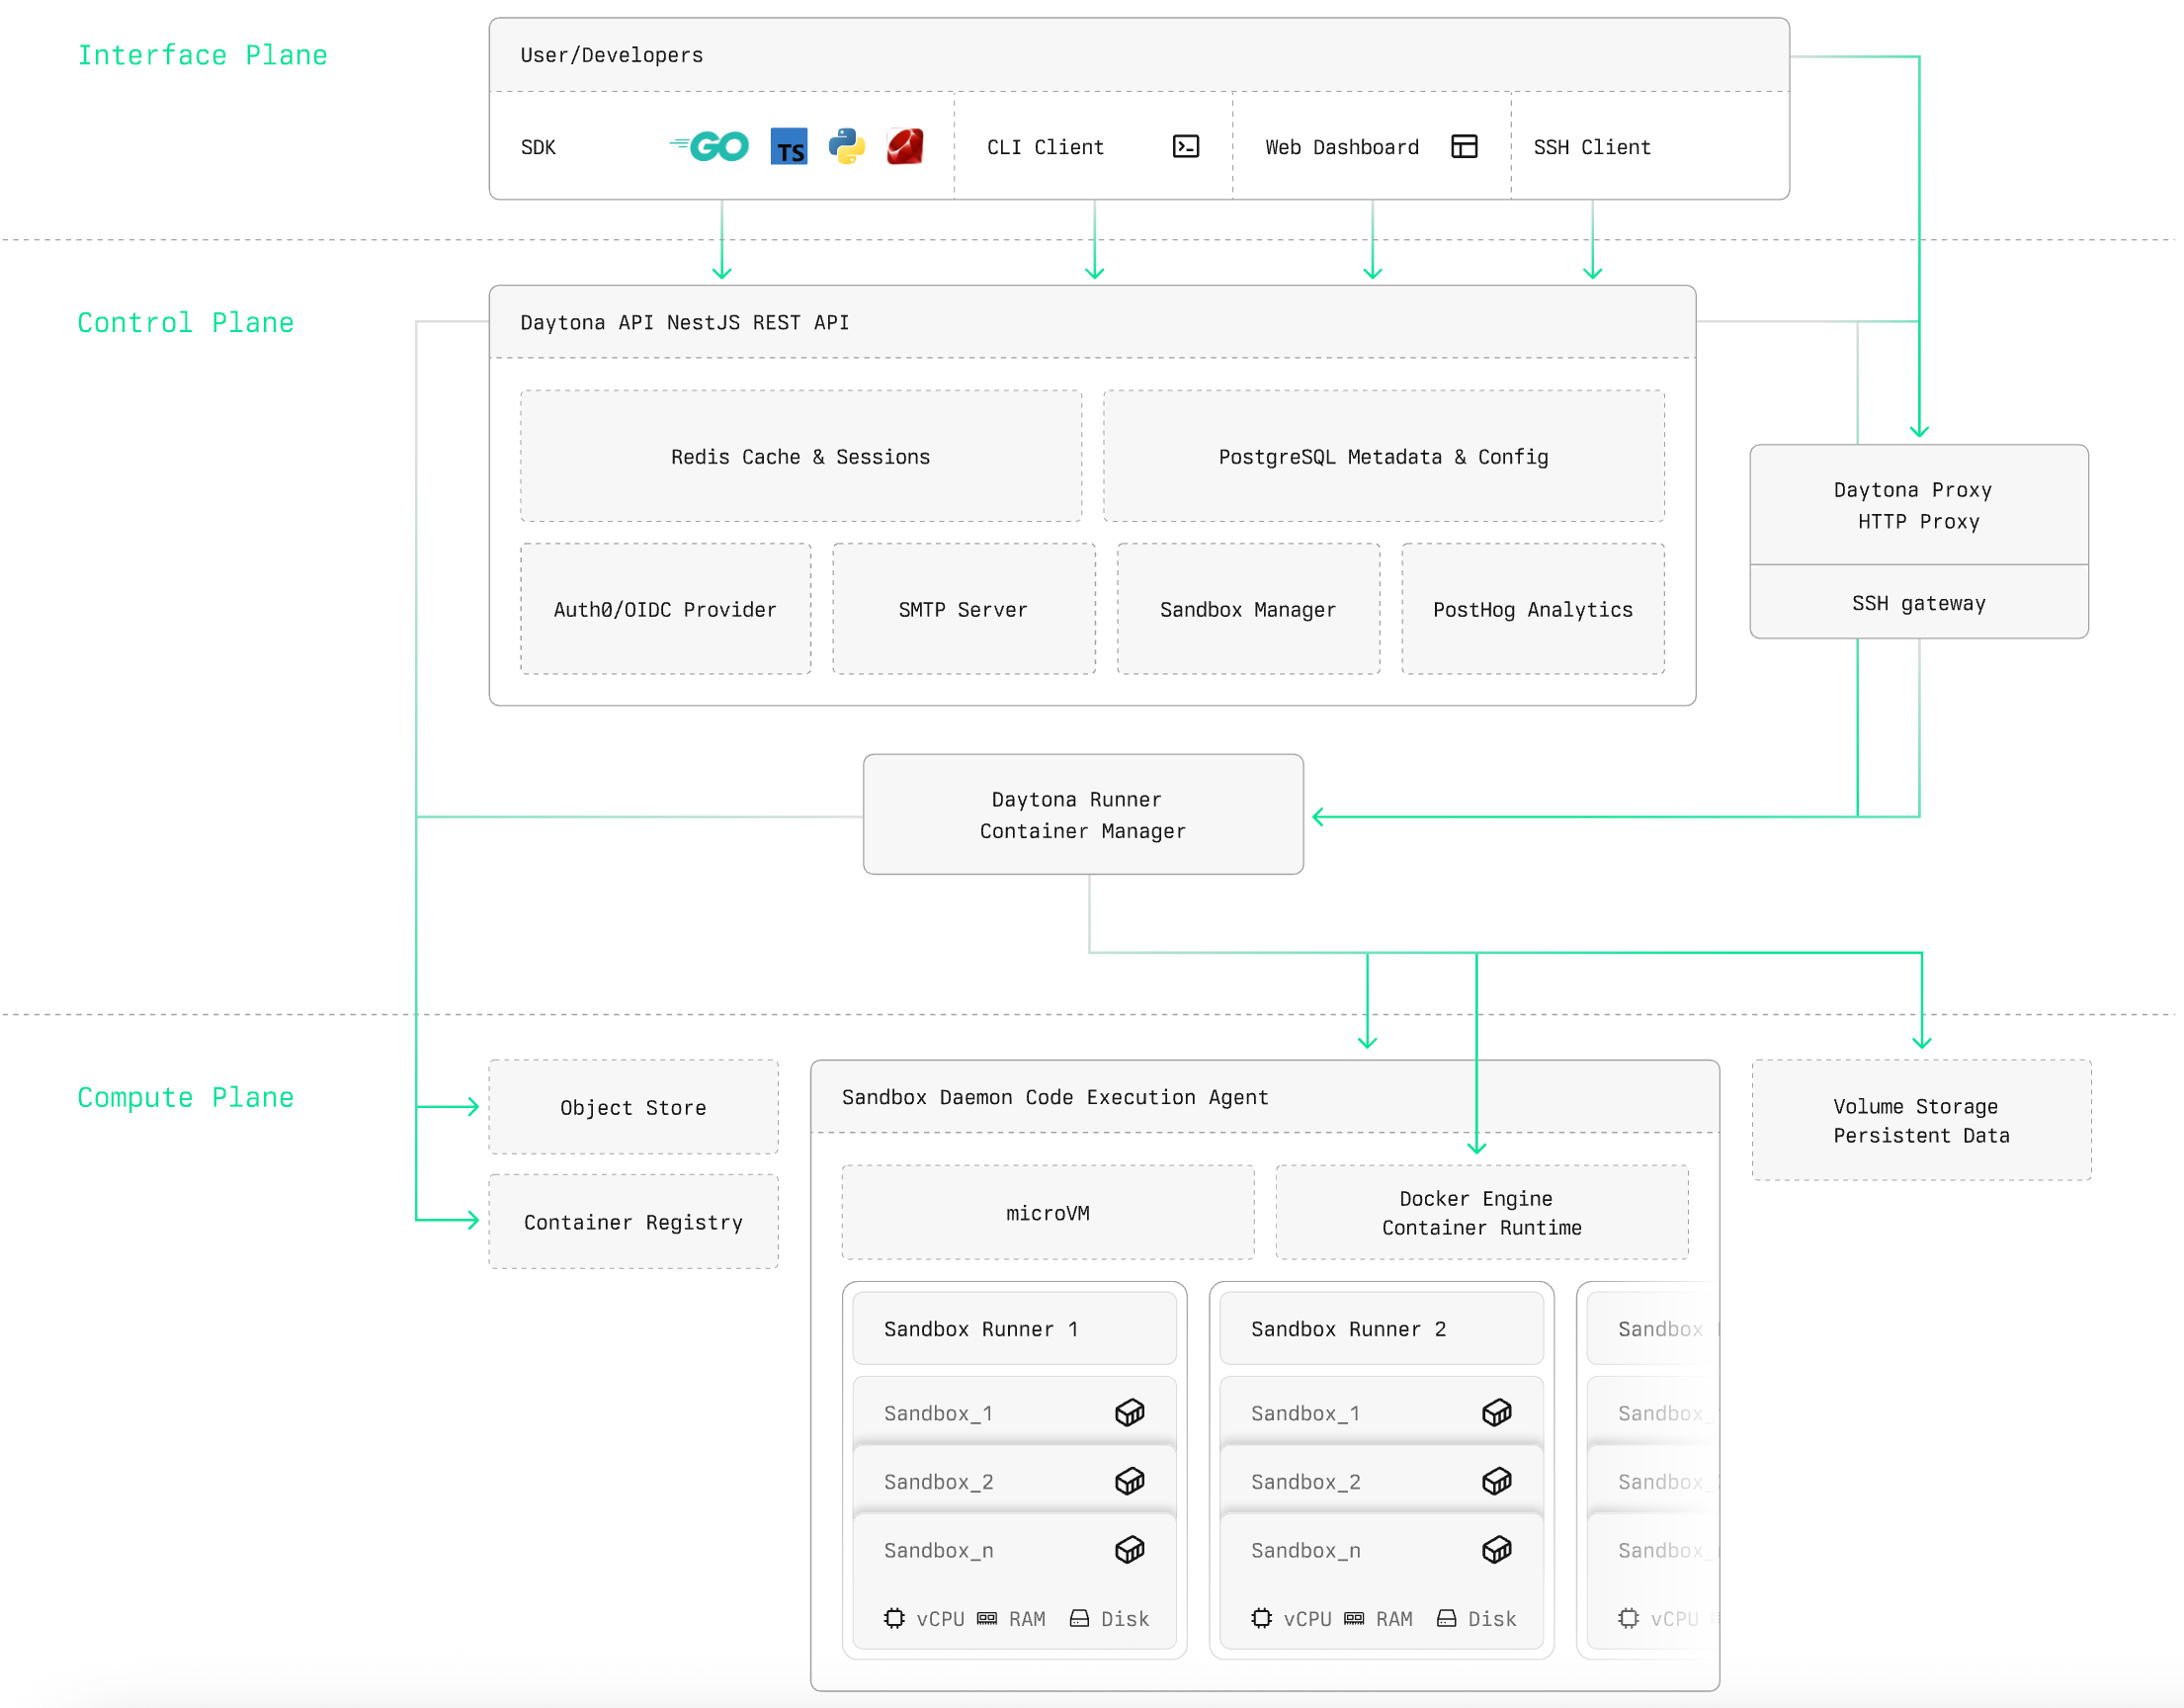Click the CLI Client terminal icon
Image resolution: width=2184 pixels, height=1708 pixels.
point(1185,146)
